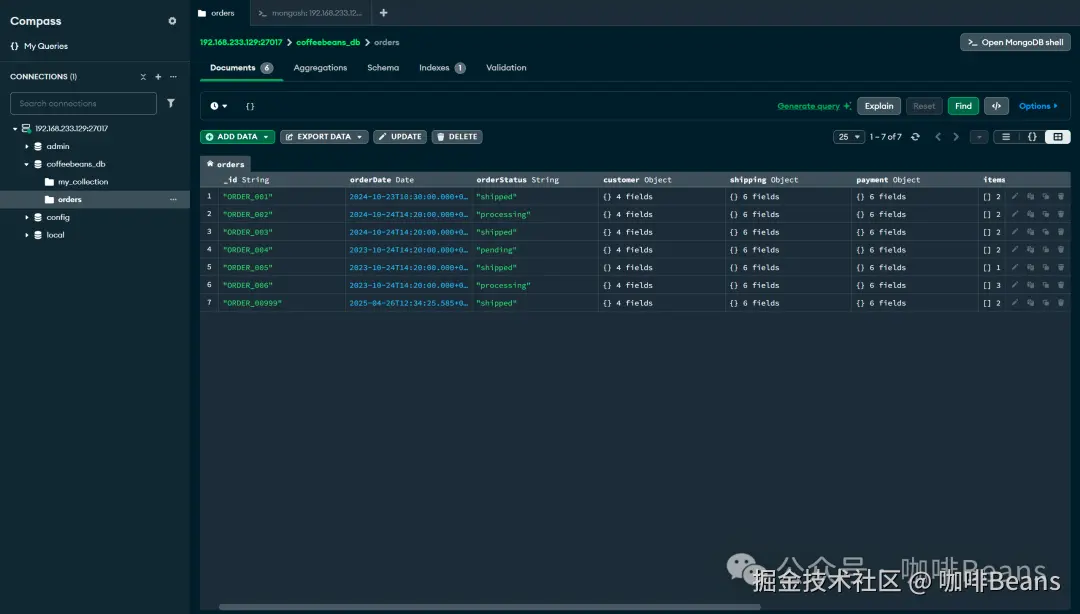This screenshot has width=1080, height=614.
Task: Click the Reset button
Action: click(x=924, y=106)
